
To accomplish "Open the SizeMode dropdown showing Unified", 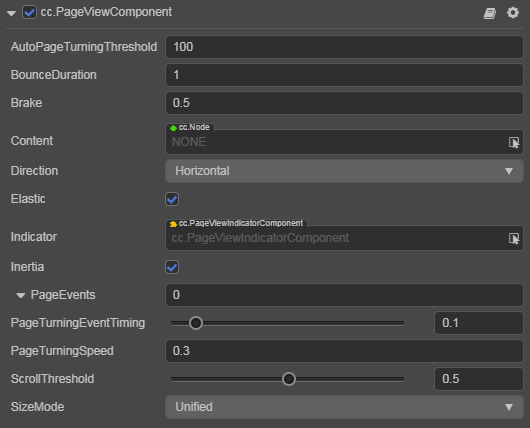I will 344,407.
